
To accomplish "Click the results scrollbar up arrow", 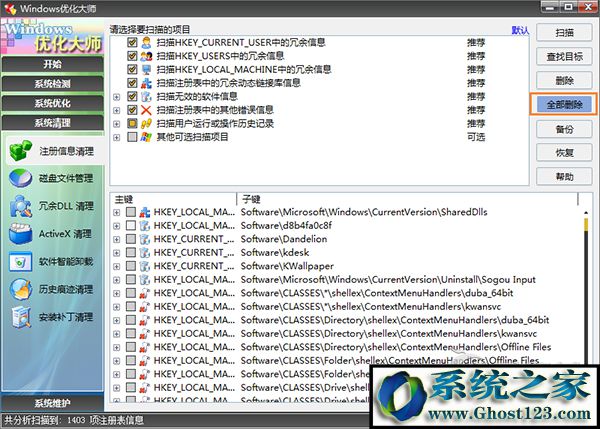I will [586, 212].
